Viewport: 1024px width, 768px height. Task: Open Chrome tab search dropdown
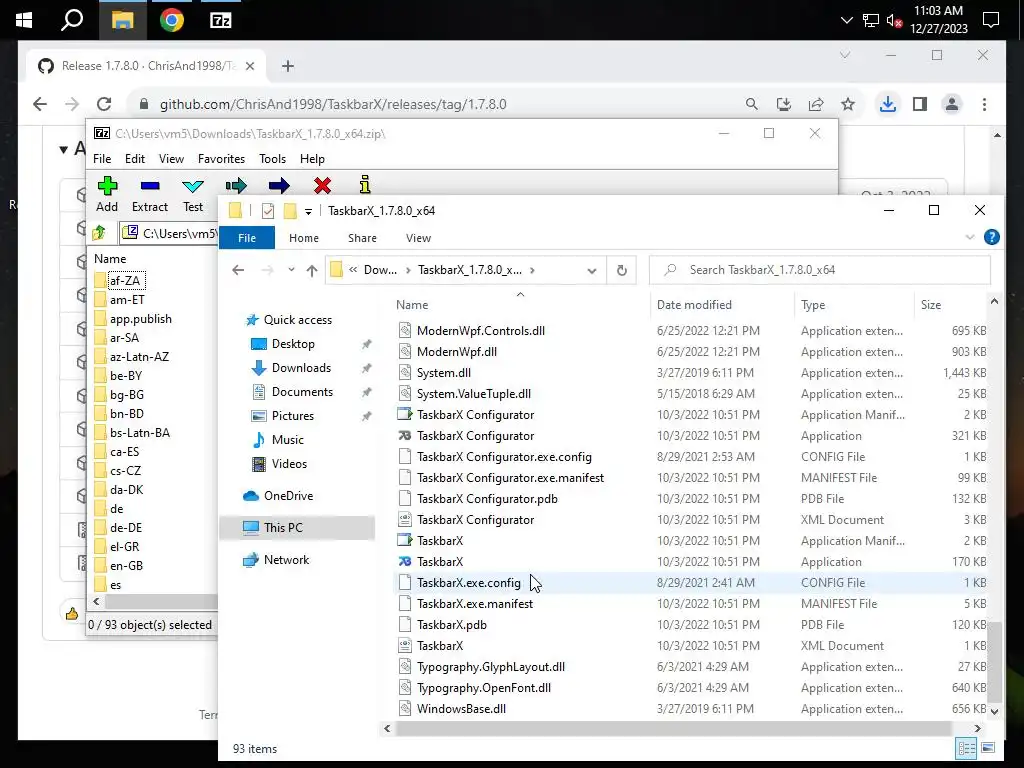tap(845, 55)
